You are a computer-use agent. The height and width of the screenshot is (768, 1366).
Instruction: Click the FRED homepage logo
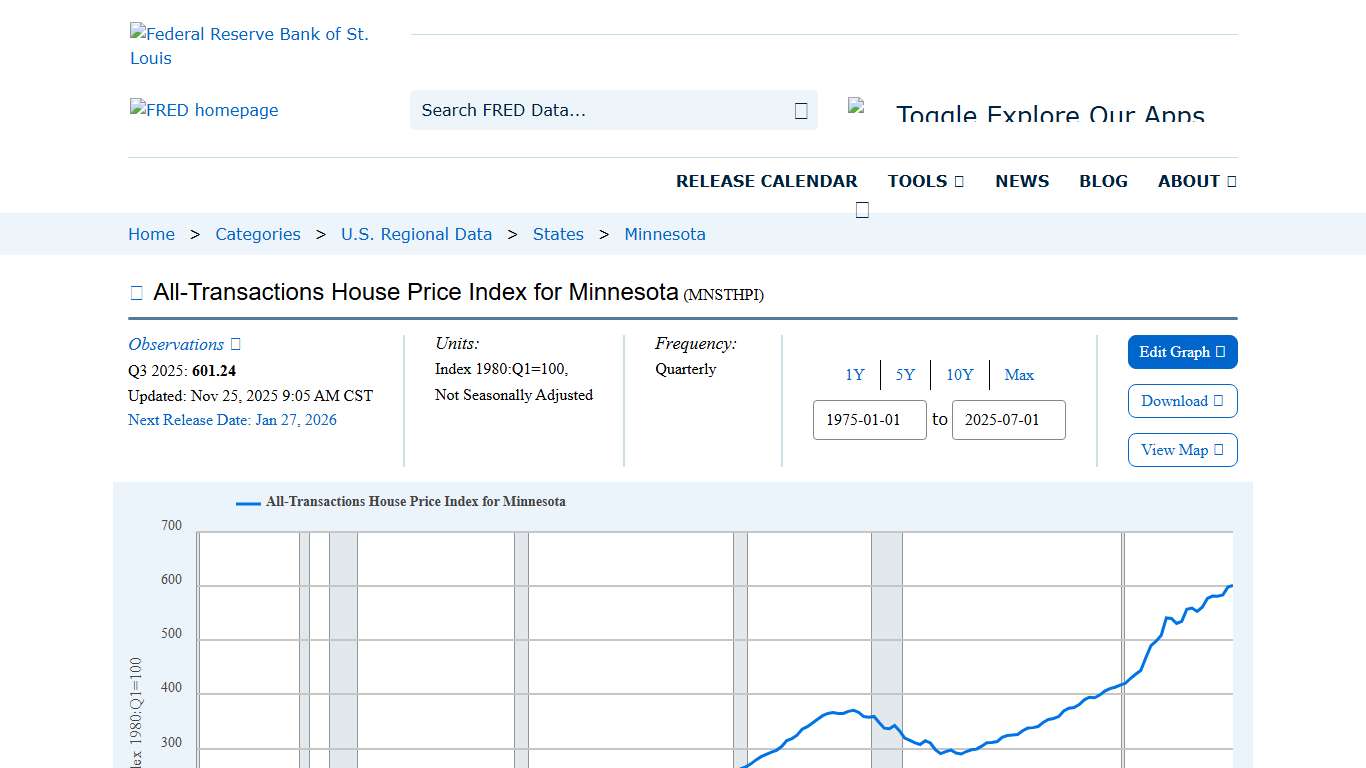coord(203,110)
